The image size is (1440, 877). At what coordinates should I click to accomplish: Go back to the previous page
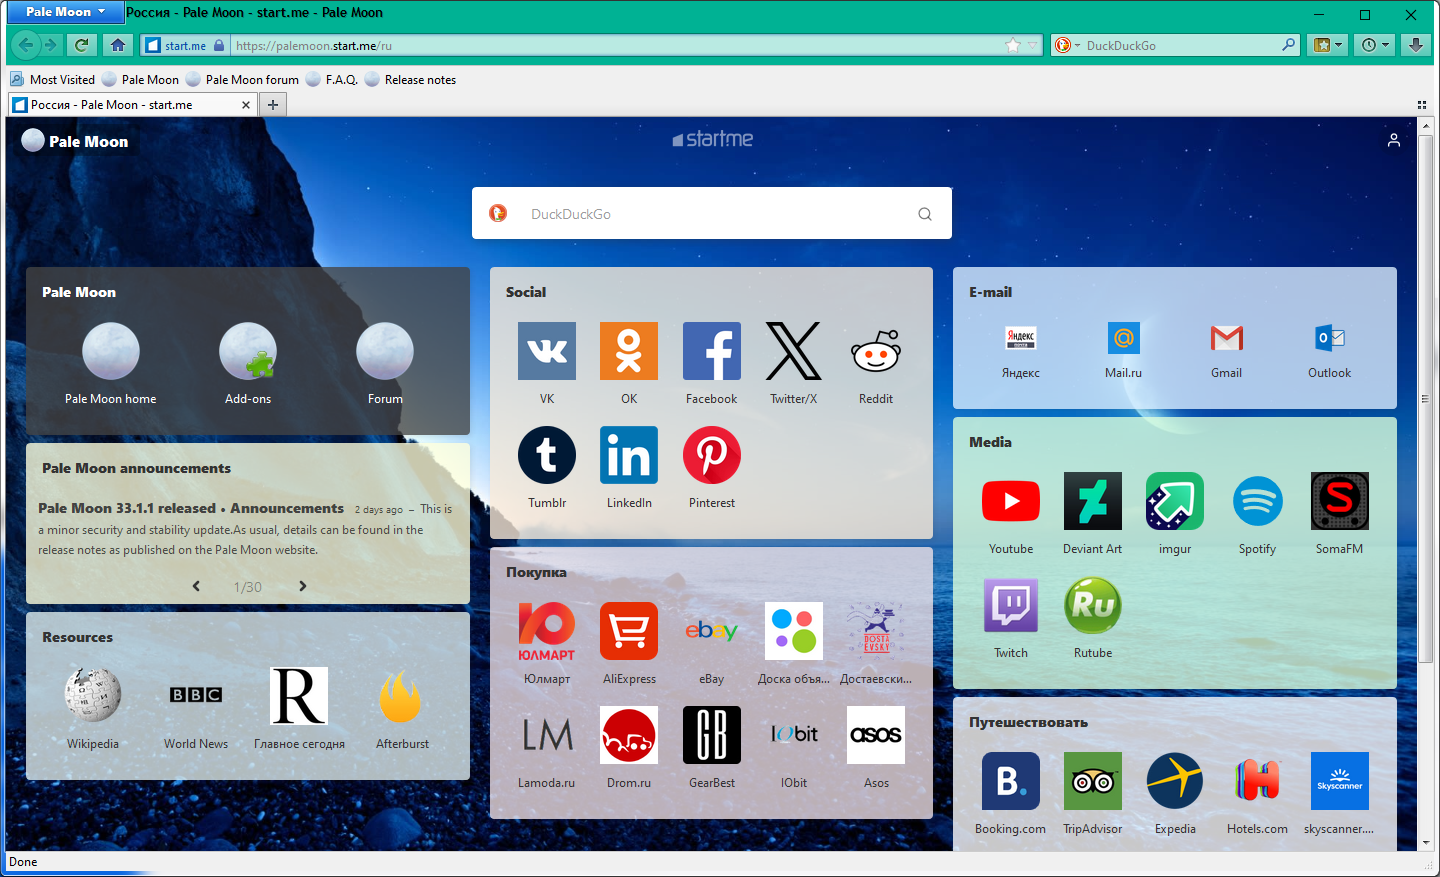click(x=26, y=45)
